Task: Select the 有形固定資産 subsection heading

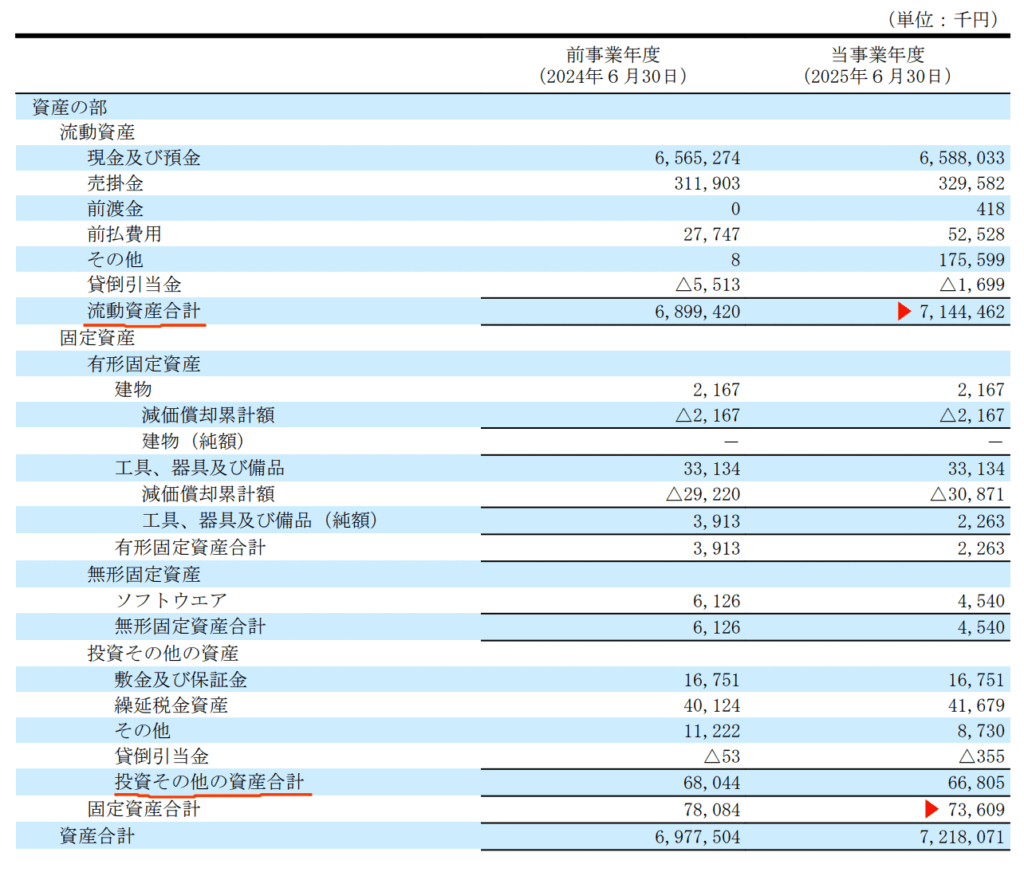Action: click(144, 364)
